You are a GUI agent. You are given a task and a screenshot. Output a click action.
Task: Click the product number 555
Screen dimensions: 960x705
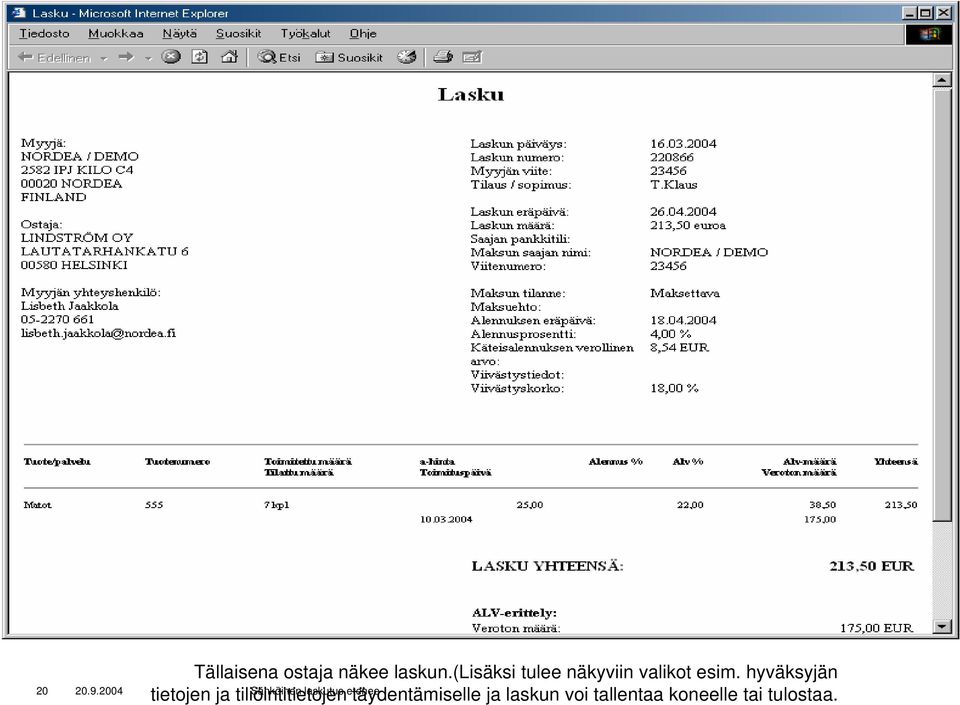coord(154,505)
